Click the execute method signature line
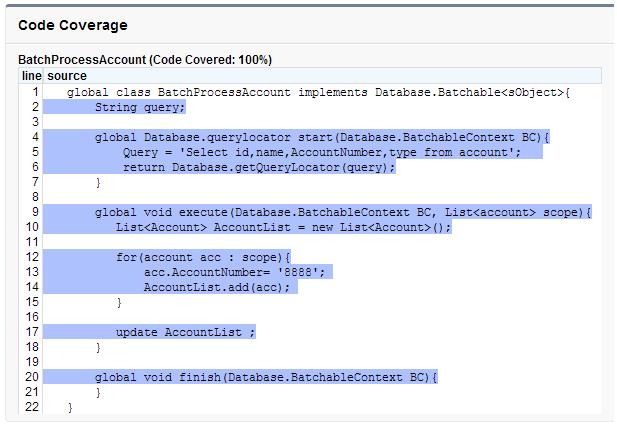Viewport: 617px width, 425px height. pyautogui.click(x=343, y=212)
